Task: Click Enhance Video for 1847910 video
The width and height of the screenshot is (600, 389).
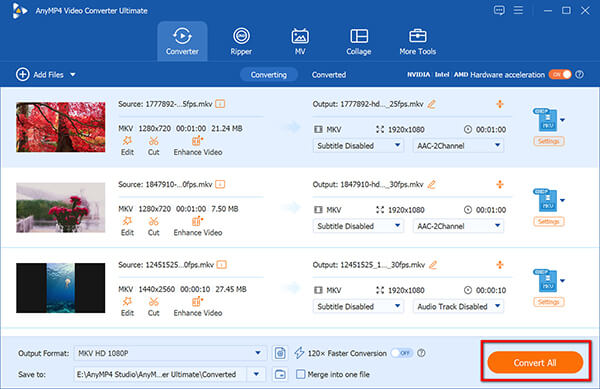Action: click(x=198, y=226)
